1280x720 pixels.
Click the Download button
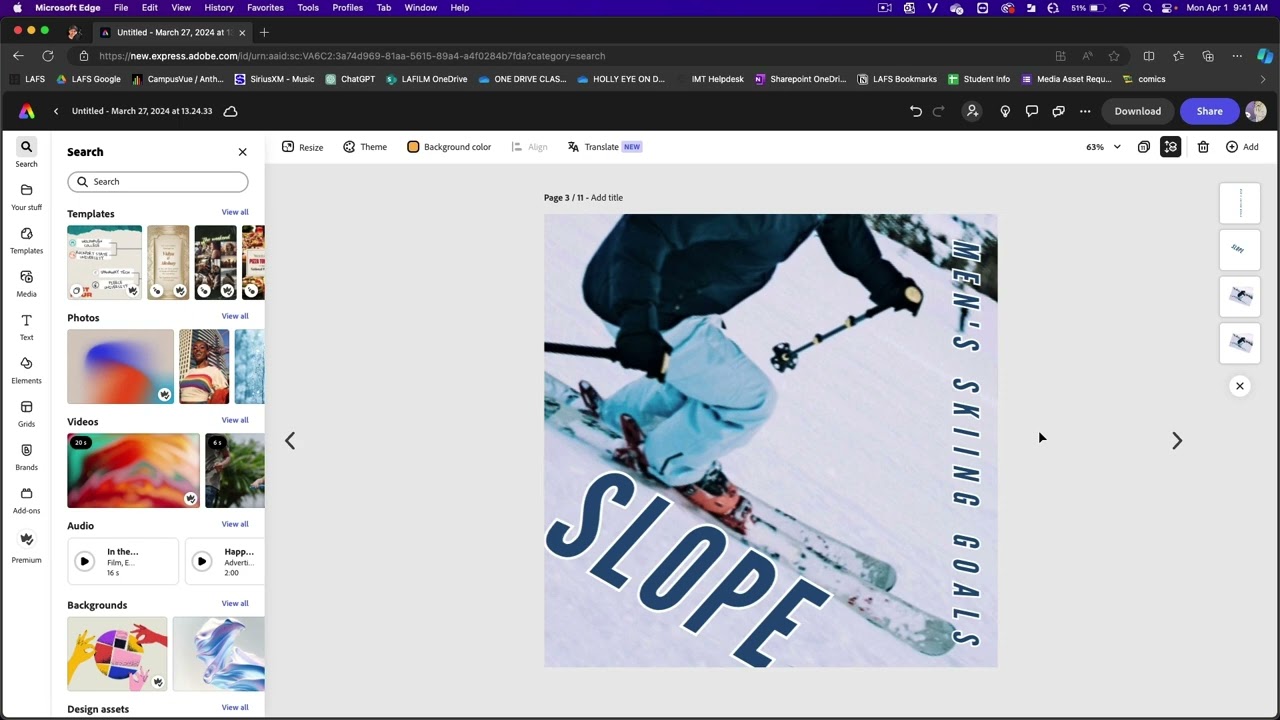pyautogui.click(x=1138, y=111)
